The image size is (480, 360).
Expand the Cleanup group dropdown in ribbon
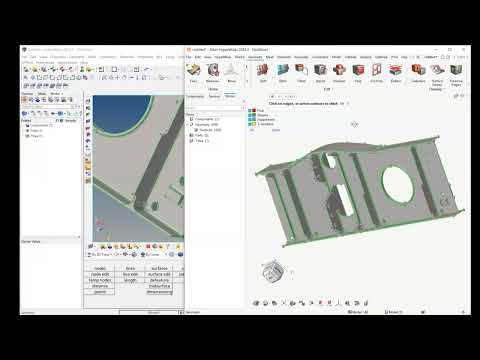[x=437, y=89]
